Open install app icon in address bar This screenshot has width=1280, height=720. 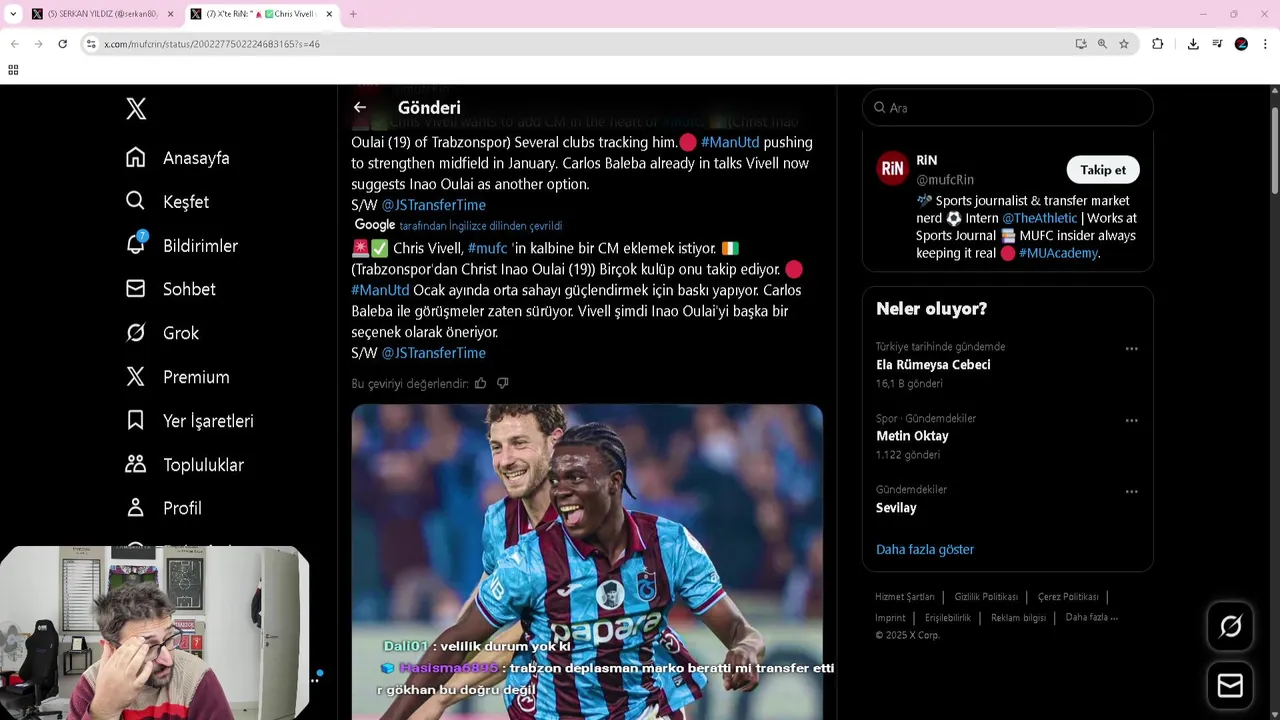[x=1081, y=44]
